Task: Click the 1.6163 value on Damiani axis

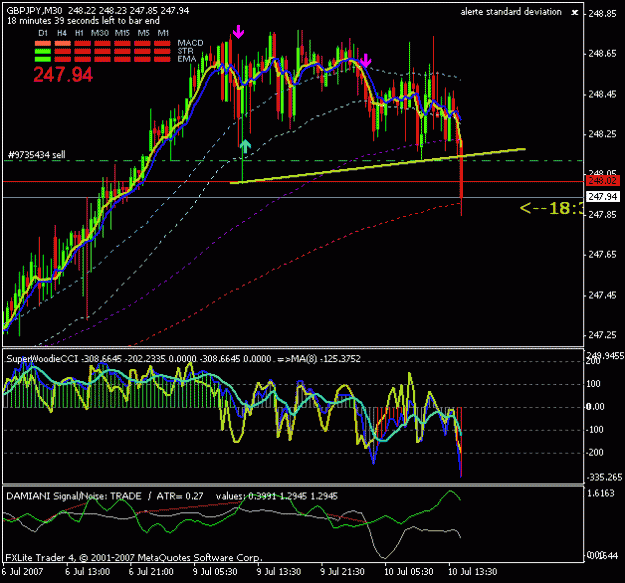Action: click(601, 493)
